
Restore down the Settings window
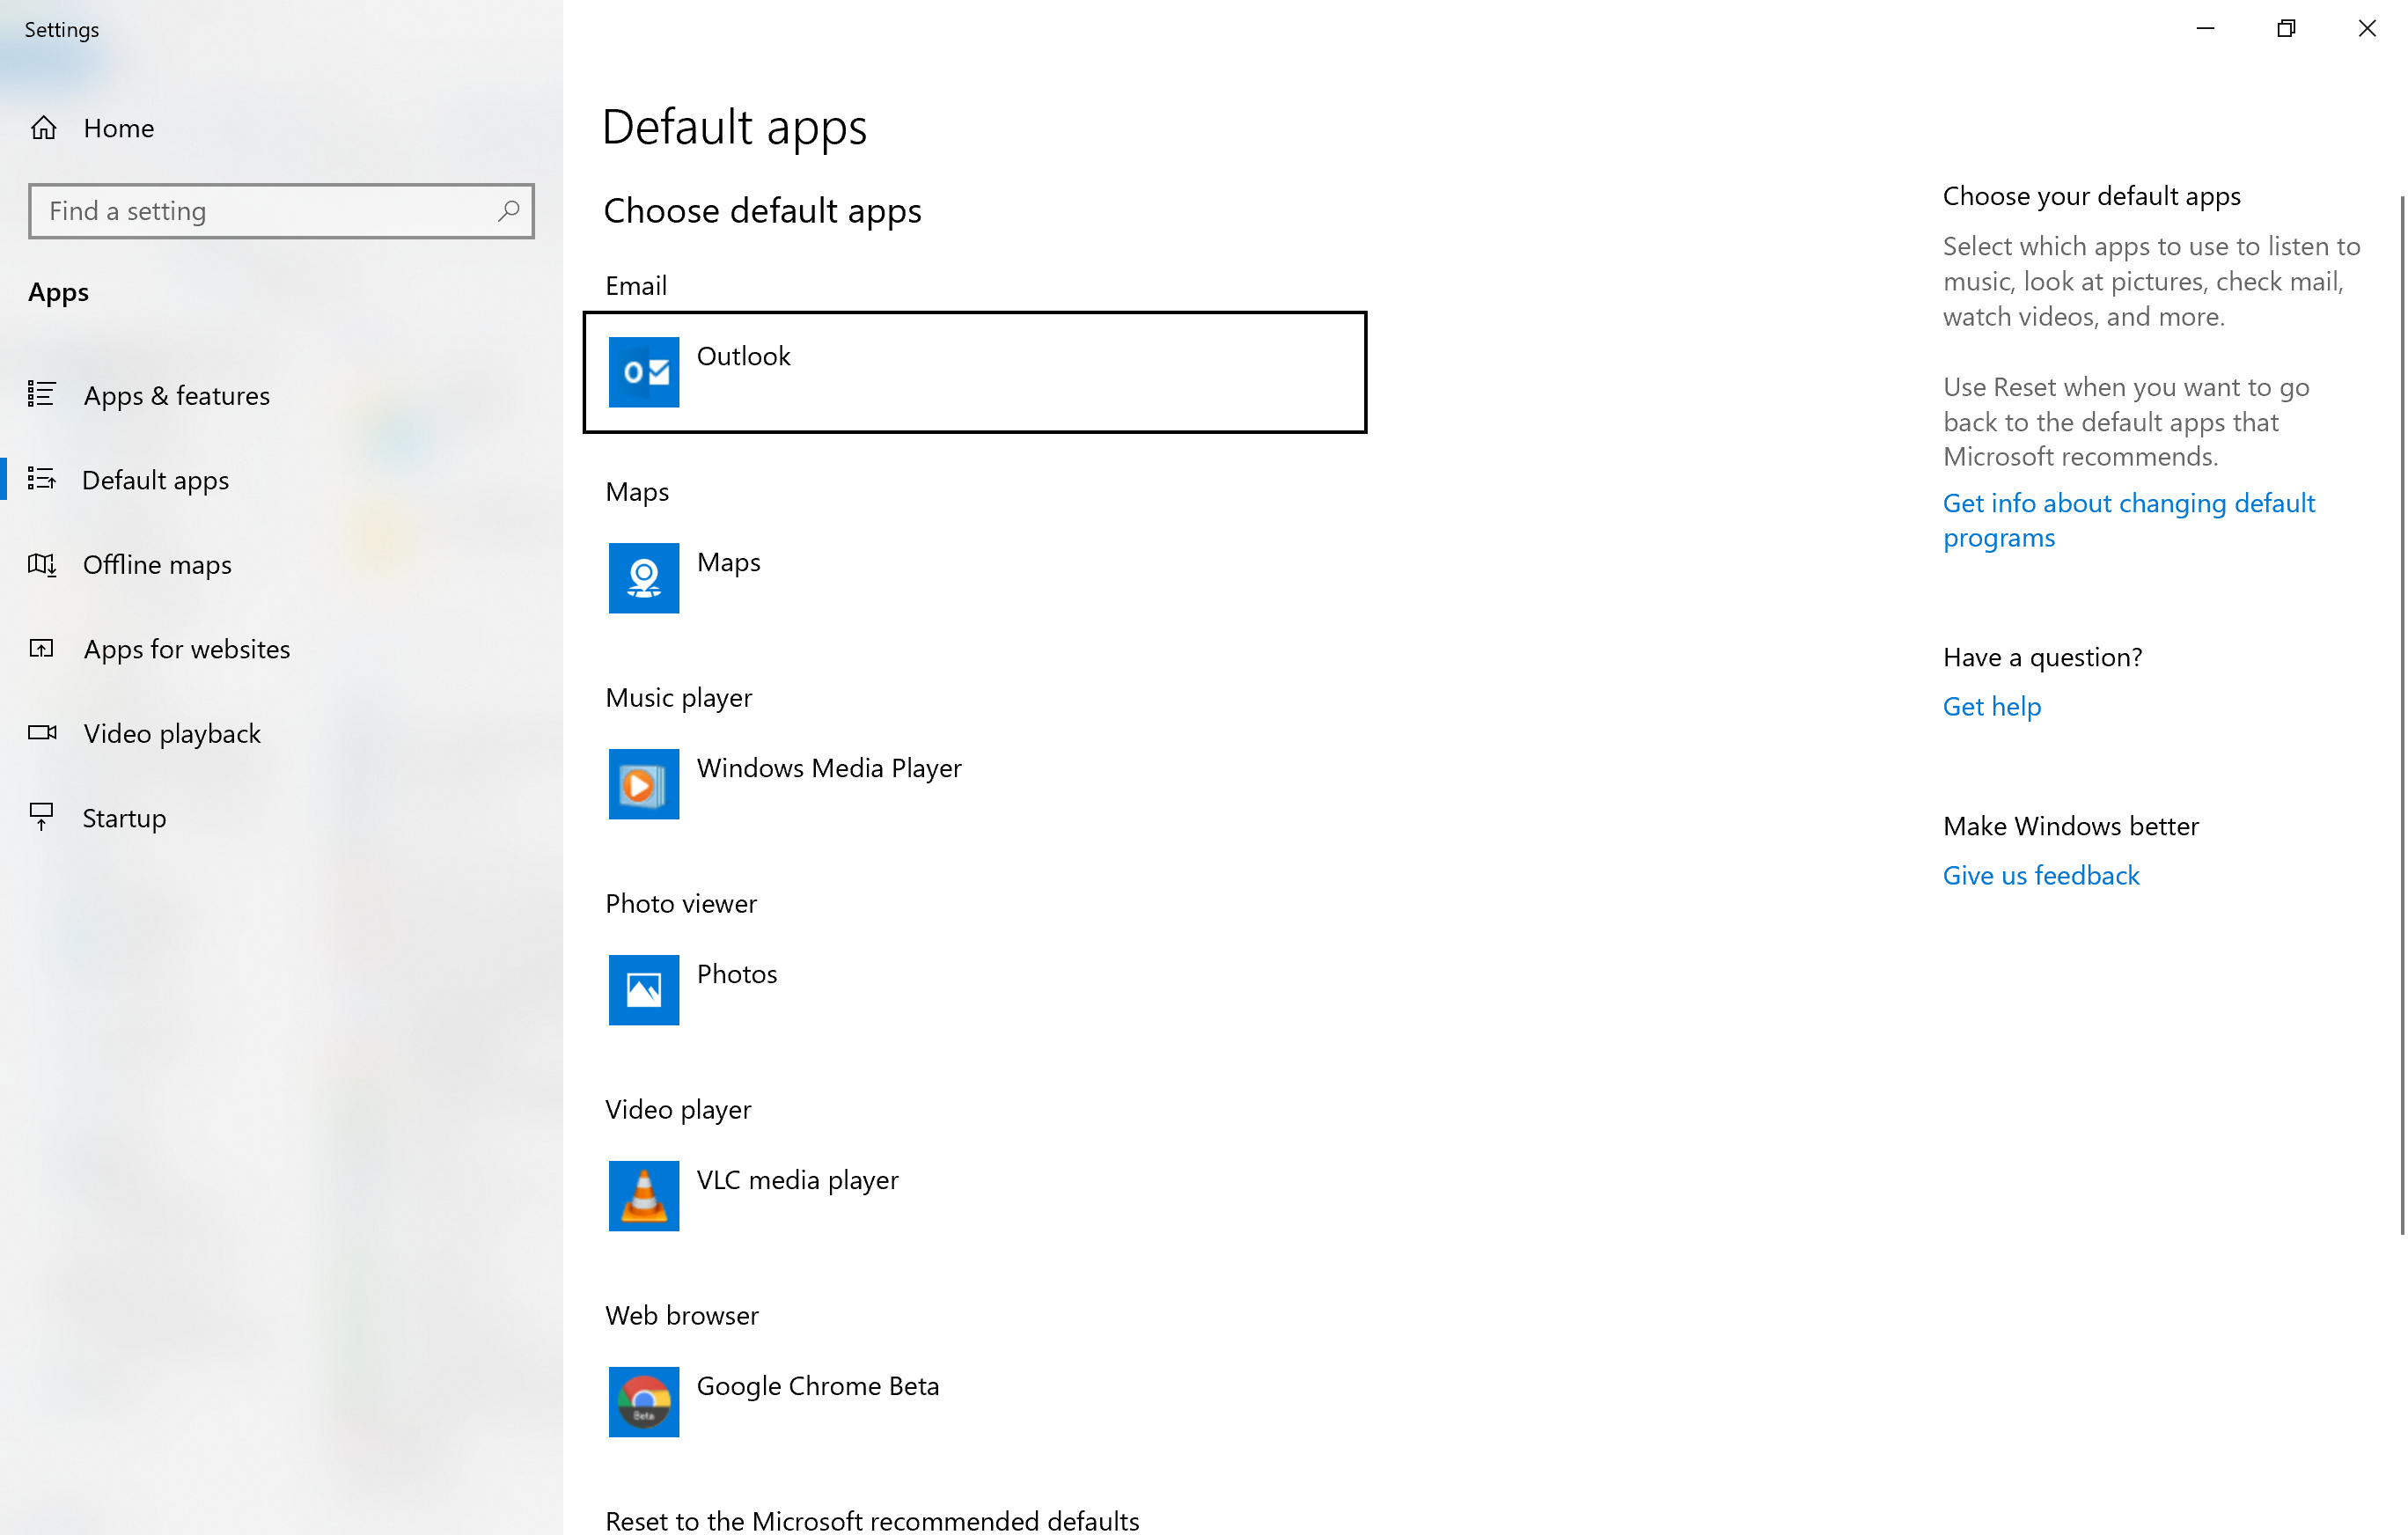(x=2286, y=28)
